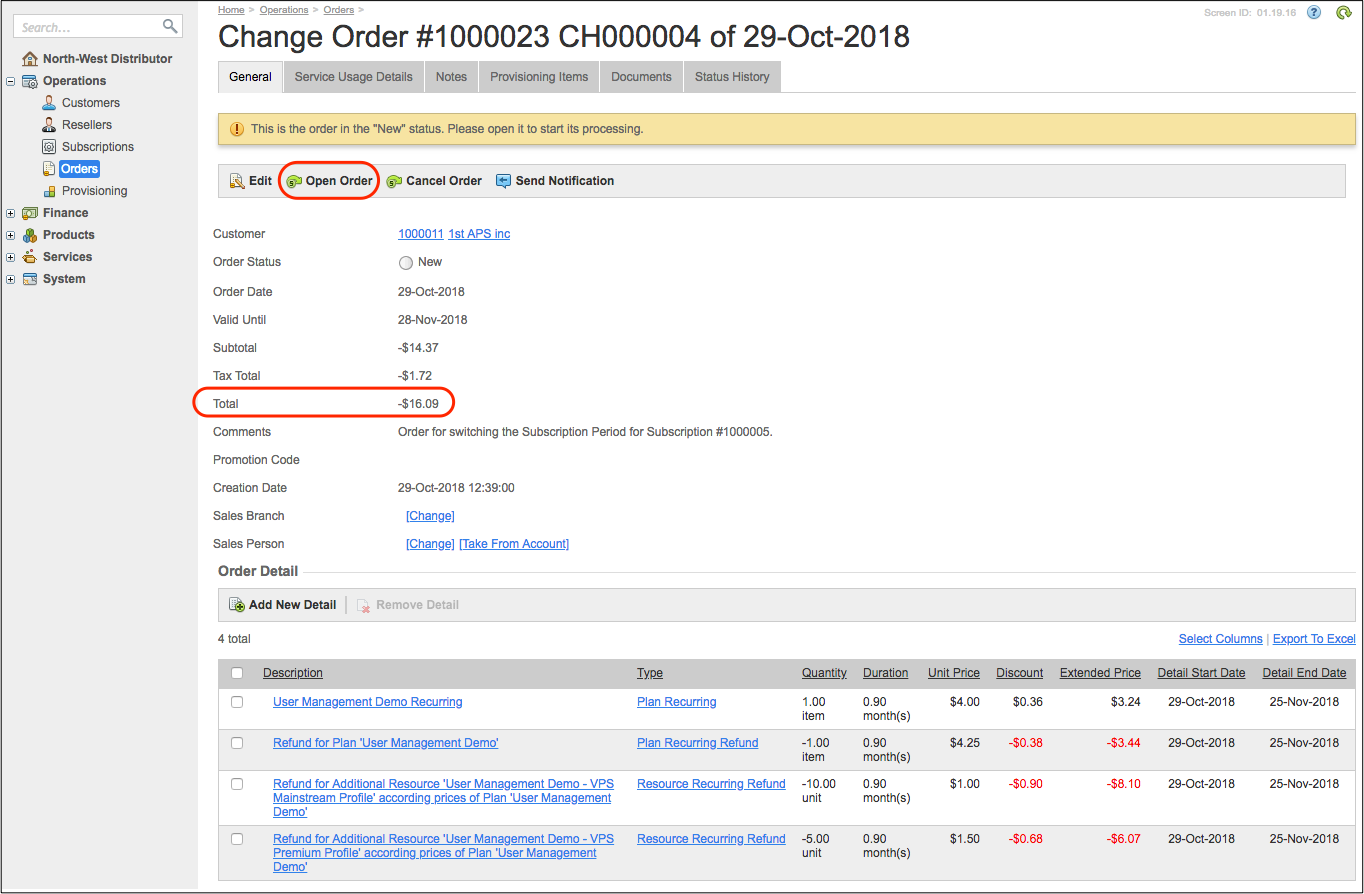Switch to the Service Usage Details tab

click(x=353, y=77)
